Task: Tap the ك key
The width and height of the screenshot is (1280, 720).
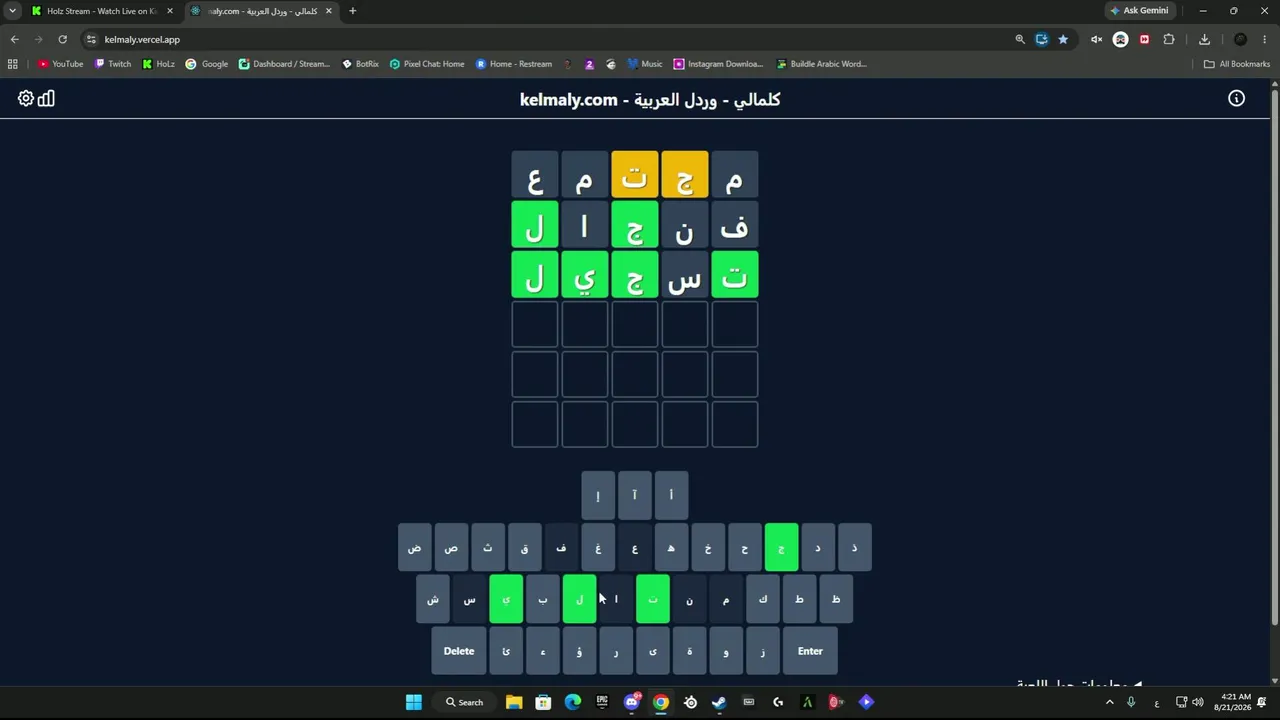Action: coord(763,599)
